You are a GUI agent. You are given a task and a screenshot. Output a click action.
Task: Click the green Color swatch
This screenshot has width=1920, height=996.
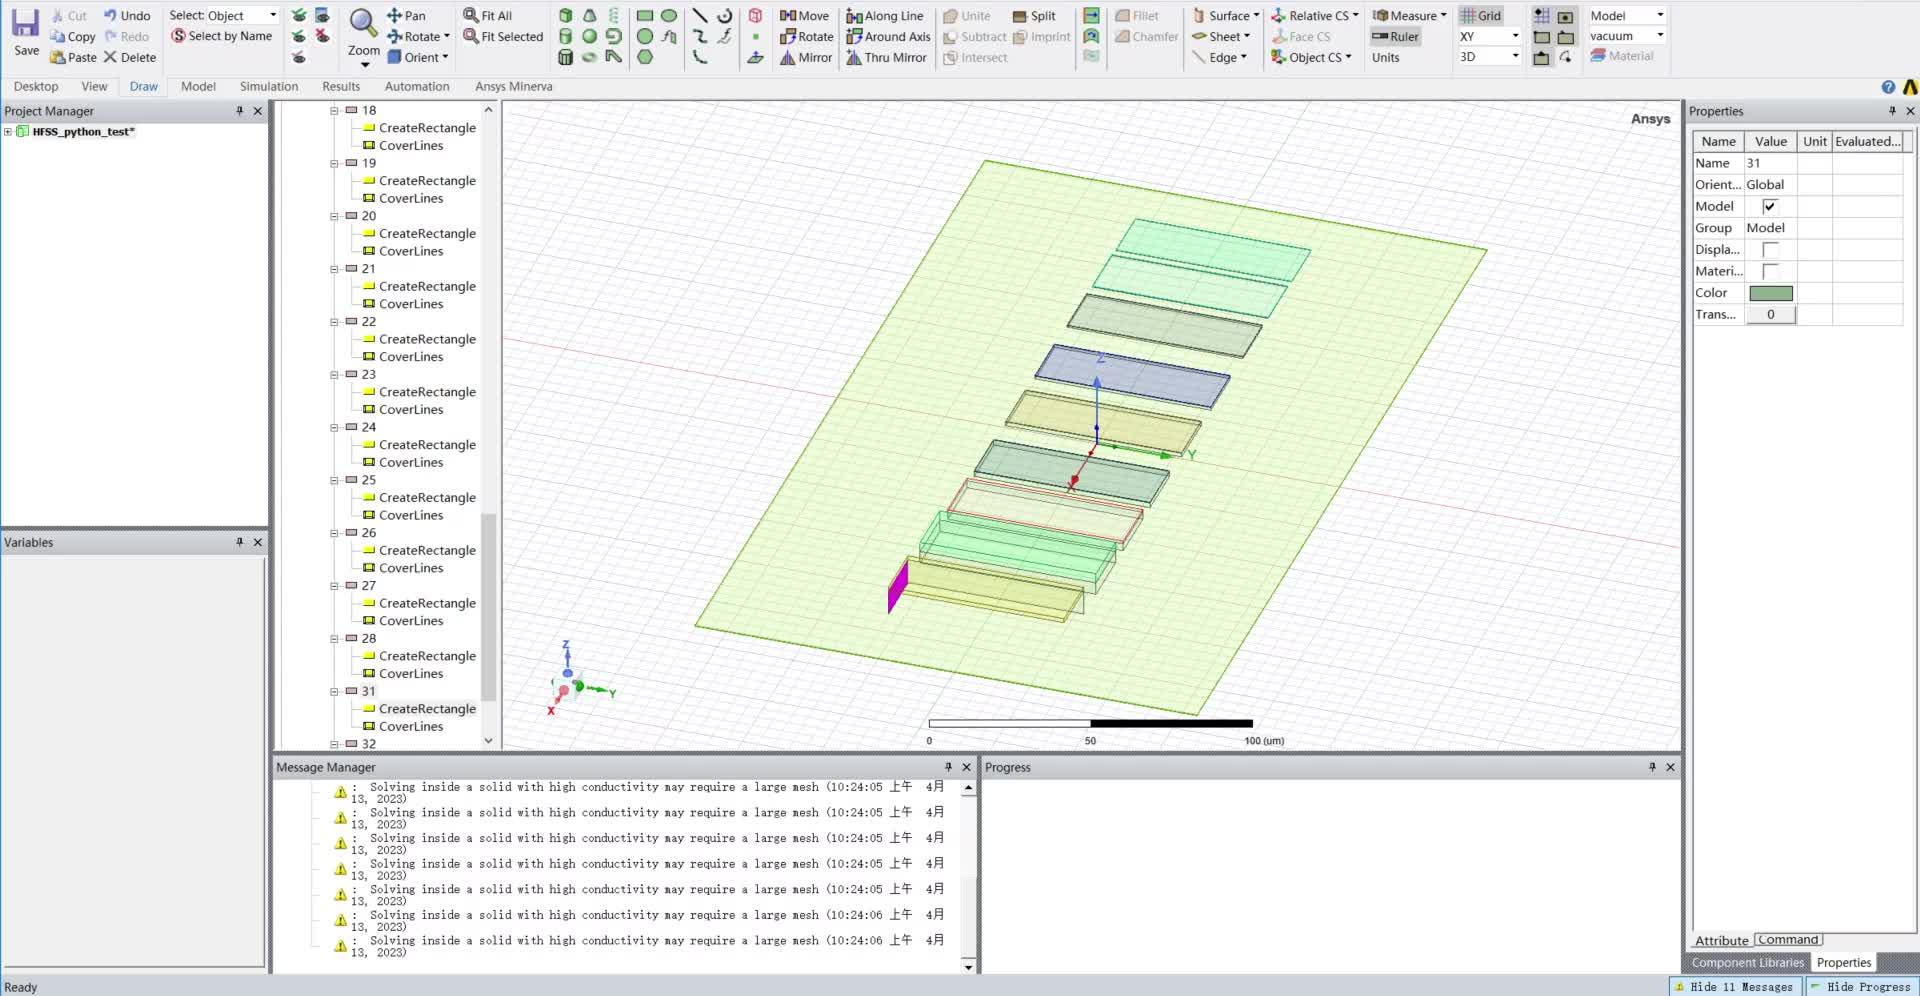1770,293
